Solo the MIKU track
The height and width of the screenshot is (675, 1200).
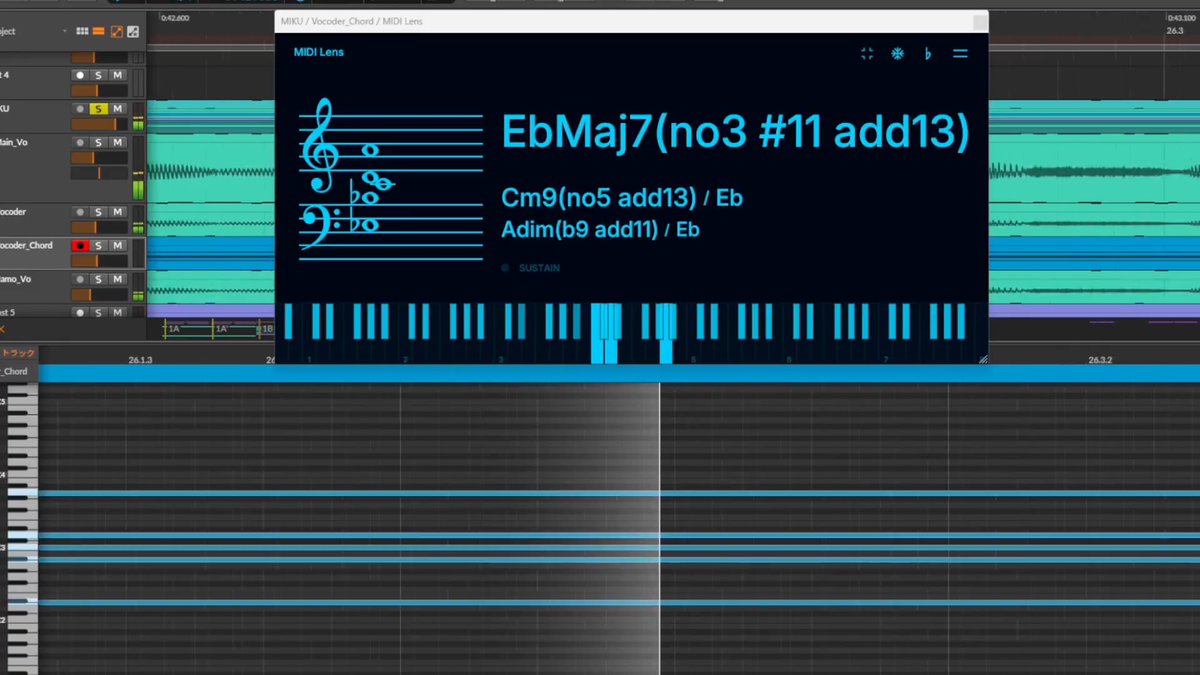pos(98,109)
